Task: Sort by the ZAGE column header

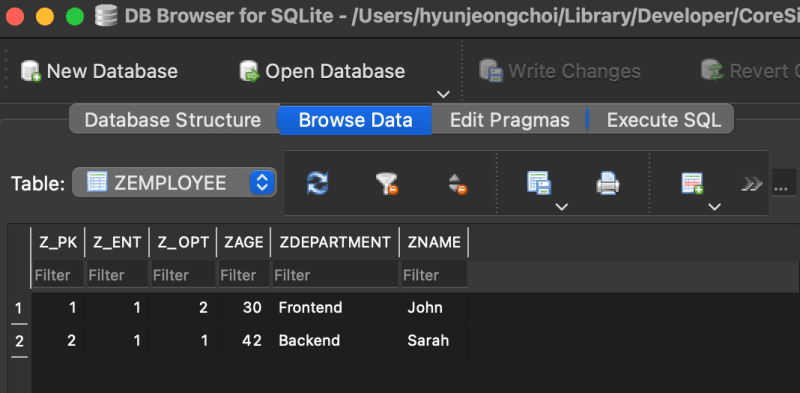Action: (244, 242)
